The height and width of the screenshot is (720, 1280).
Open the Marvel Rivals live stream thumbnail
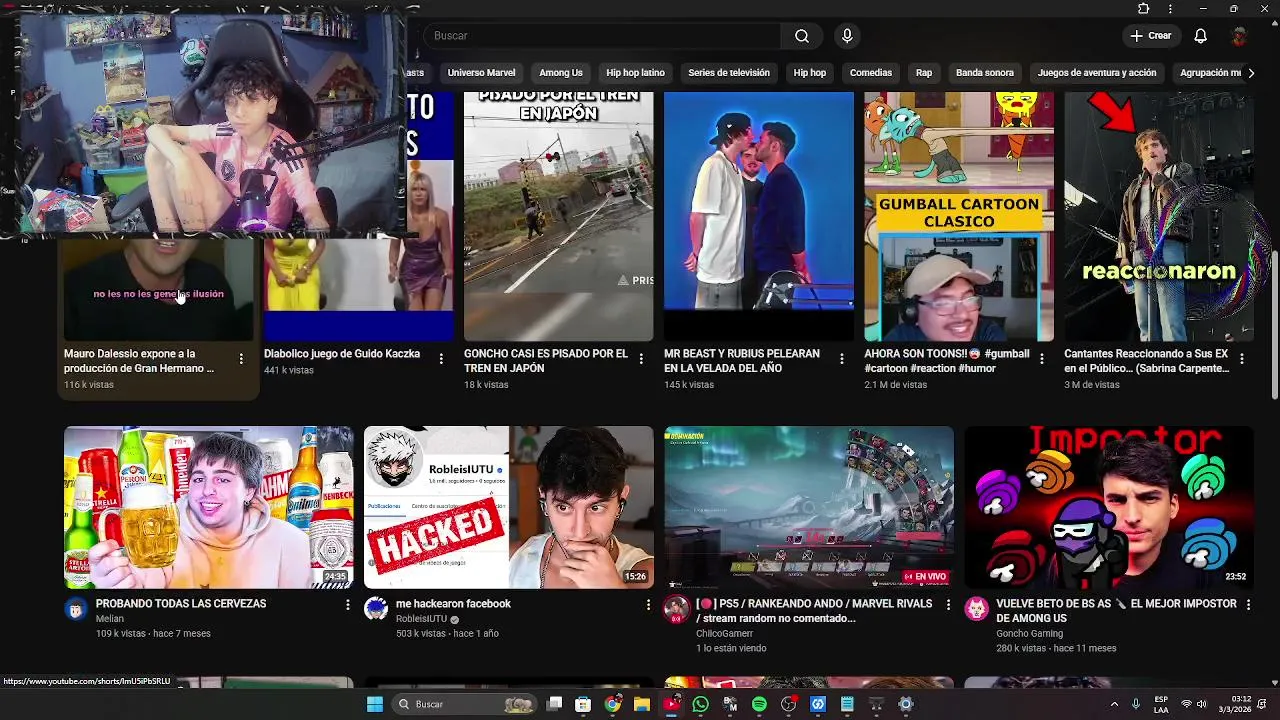(x=808, y=508)
